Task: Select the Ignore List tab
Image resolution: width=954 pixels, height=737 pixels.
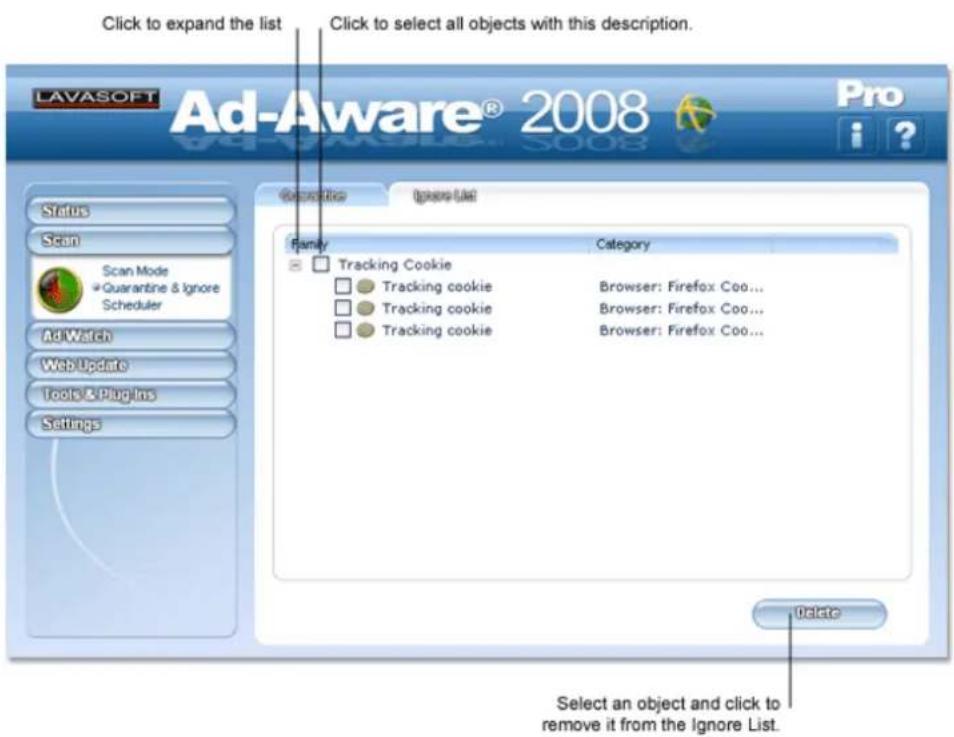Action: (x=444, y=195)
